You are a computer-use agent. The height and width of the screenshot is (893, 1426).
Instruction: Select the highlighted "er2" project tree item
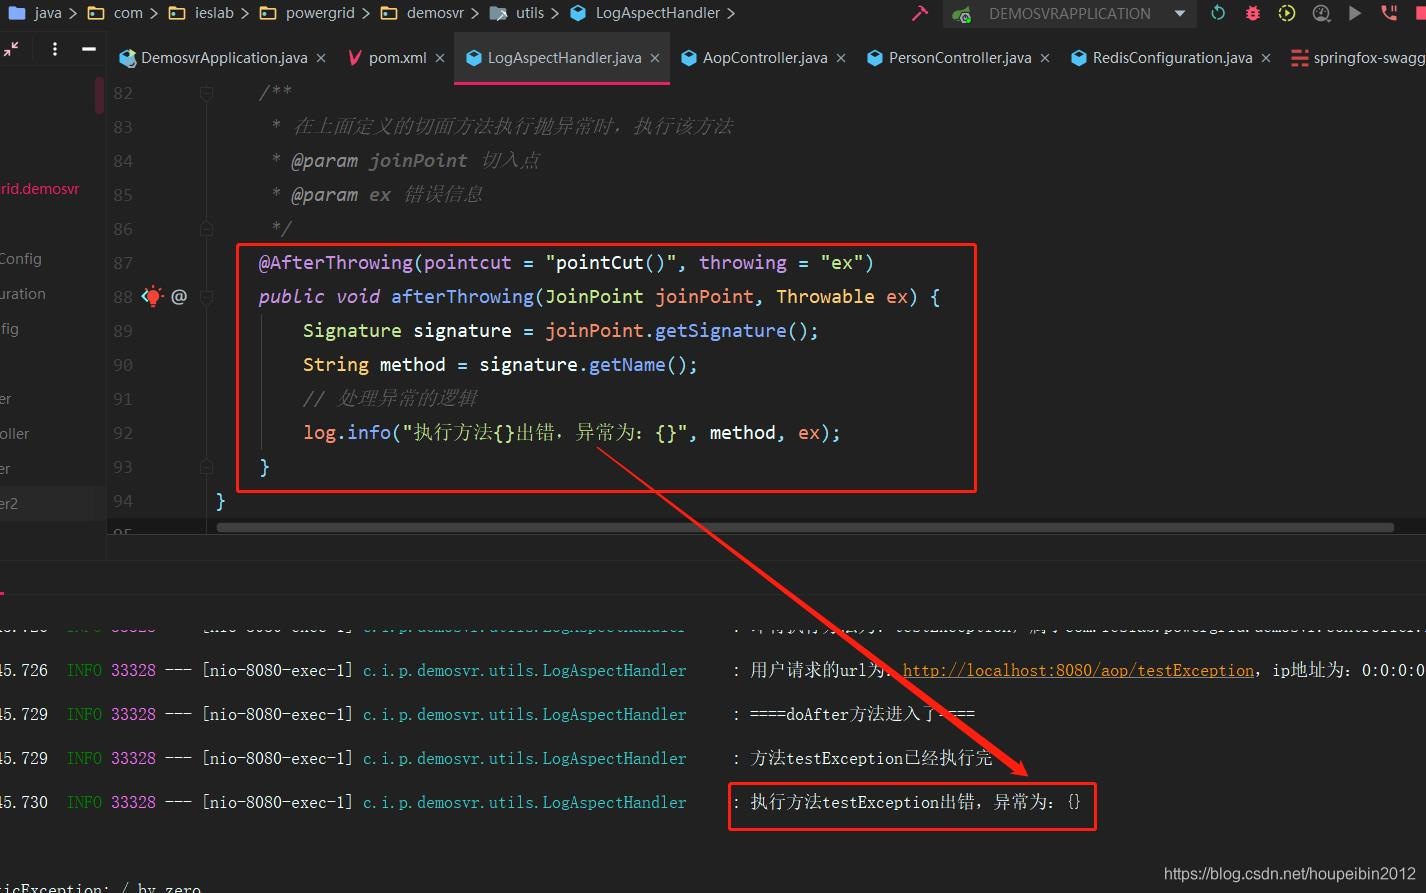[x=52, y=503]
